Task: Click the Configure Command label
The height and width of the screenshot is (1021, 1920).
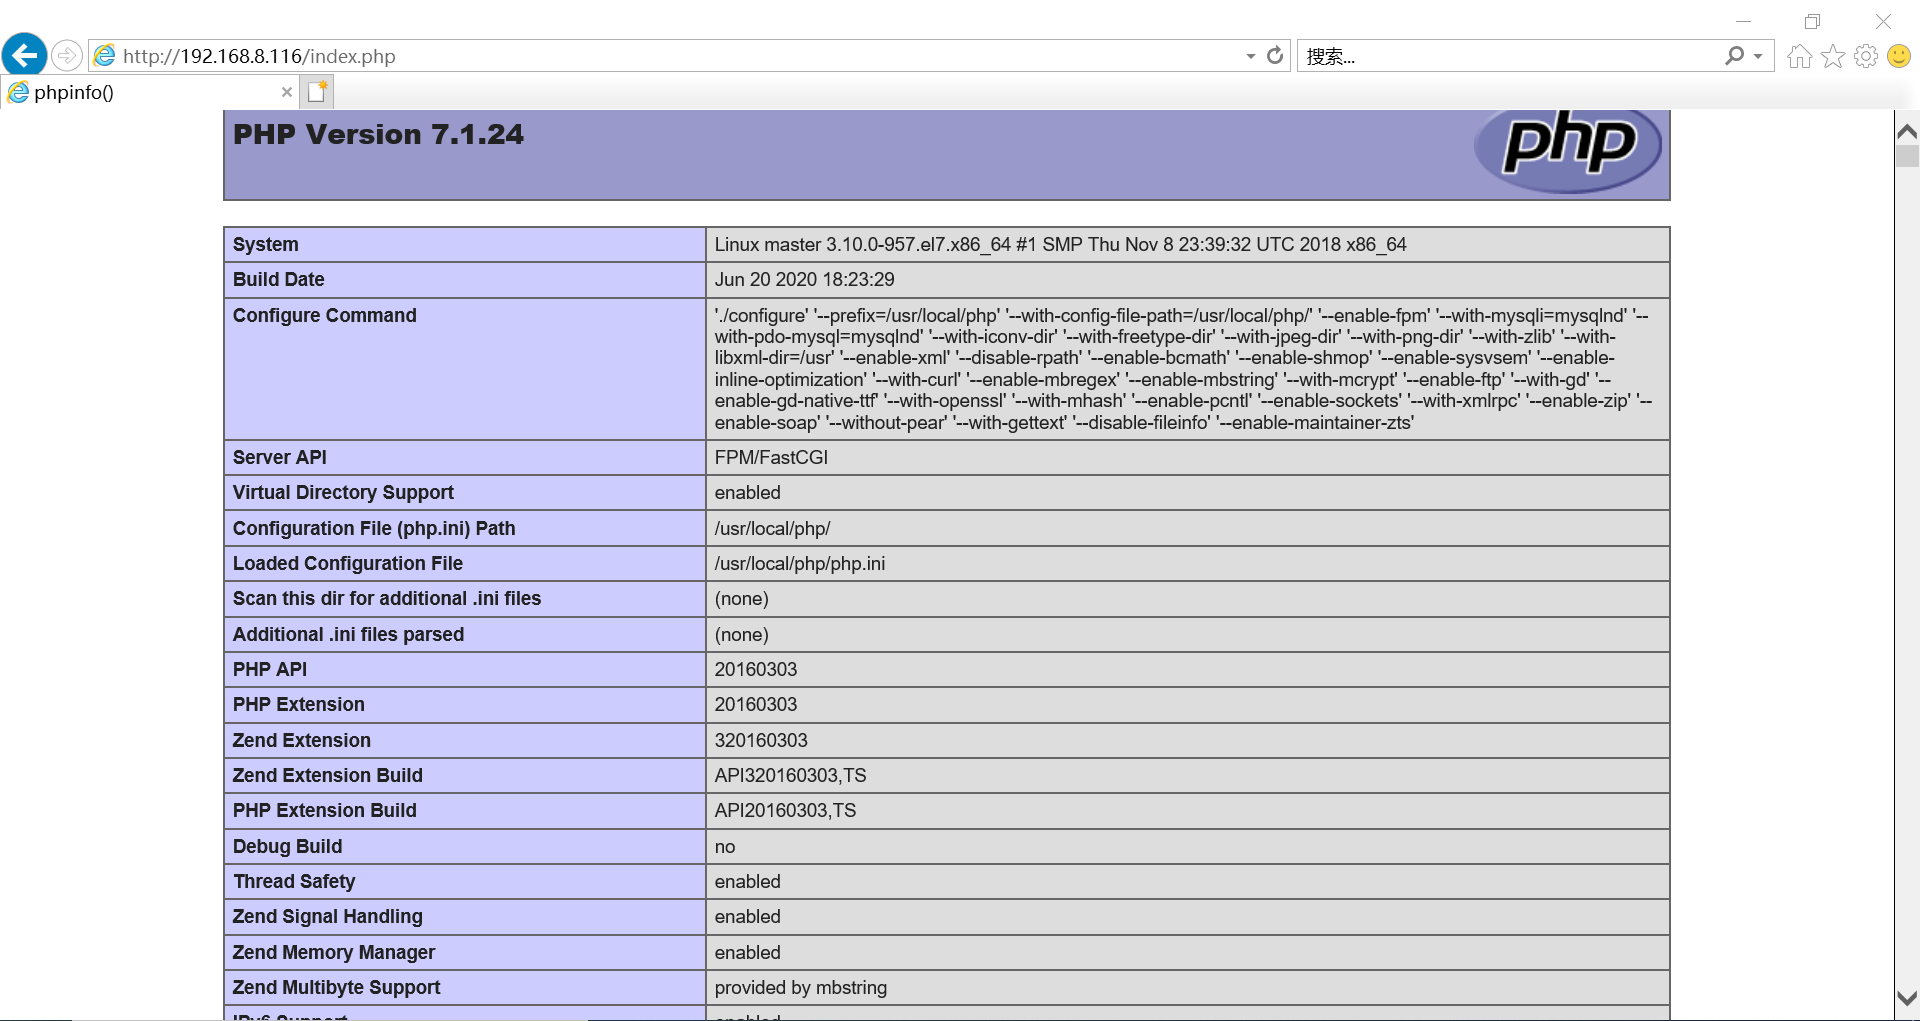Action: pyautogui.click(x=324, y=315)
